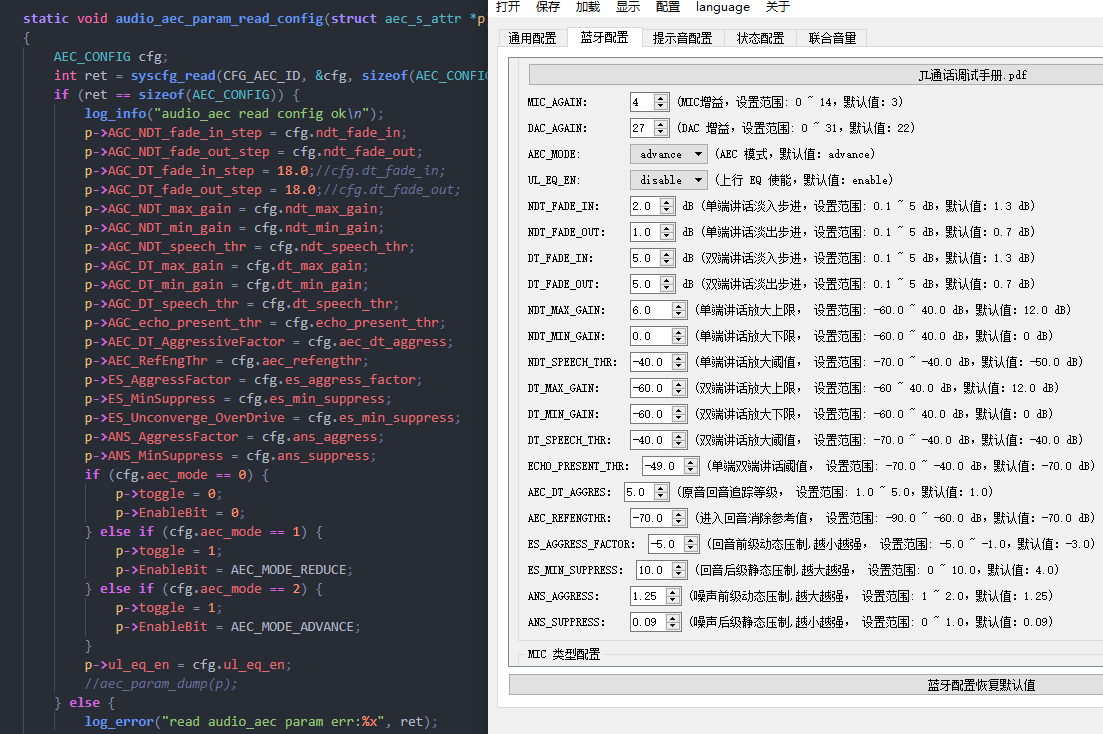Viewport: 1103px width, 734px height.
Task: Click the log_info "audio_aec read config ok" line
Action: (234, 113)
